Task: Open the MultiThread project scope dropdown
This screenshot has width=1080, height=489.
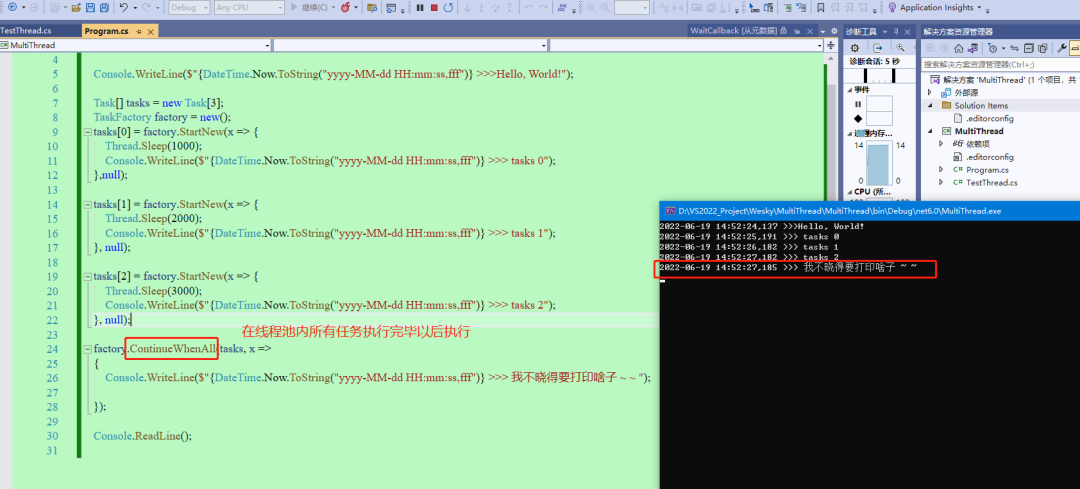Action: click(x=136, y=45)
